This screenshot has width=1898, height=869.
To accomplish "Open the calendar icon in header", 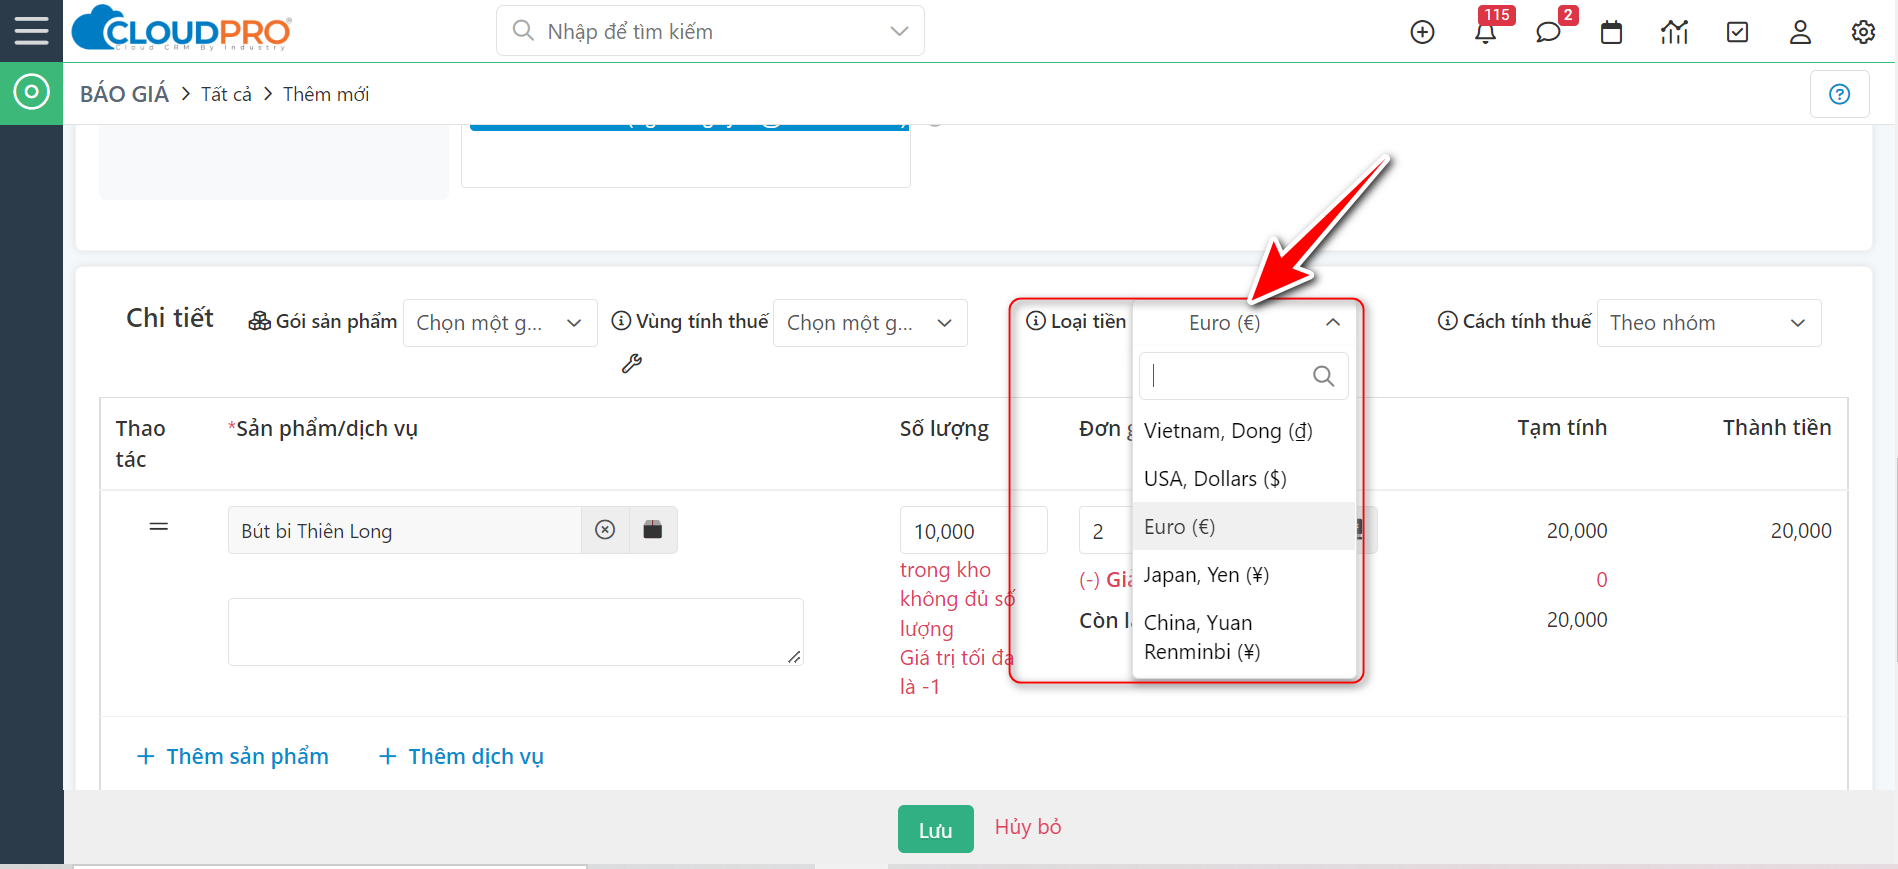I will tap(1611, 32).
